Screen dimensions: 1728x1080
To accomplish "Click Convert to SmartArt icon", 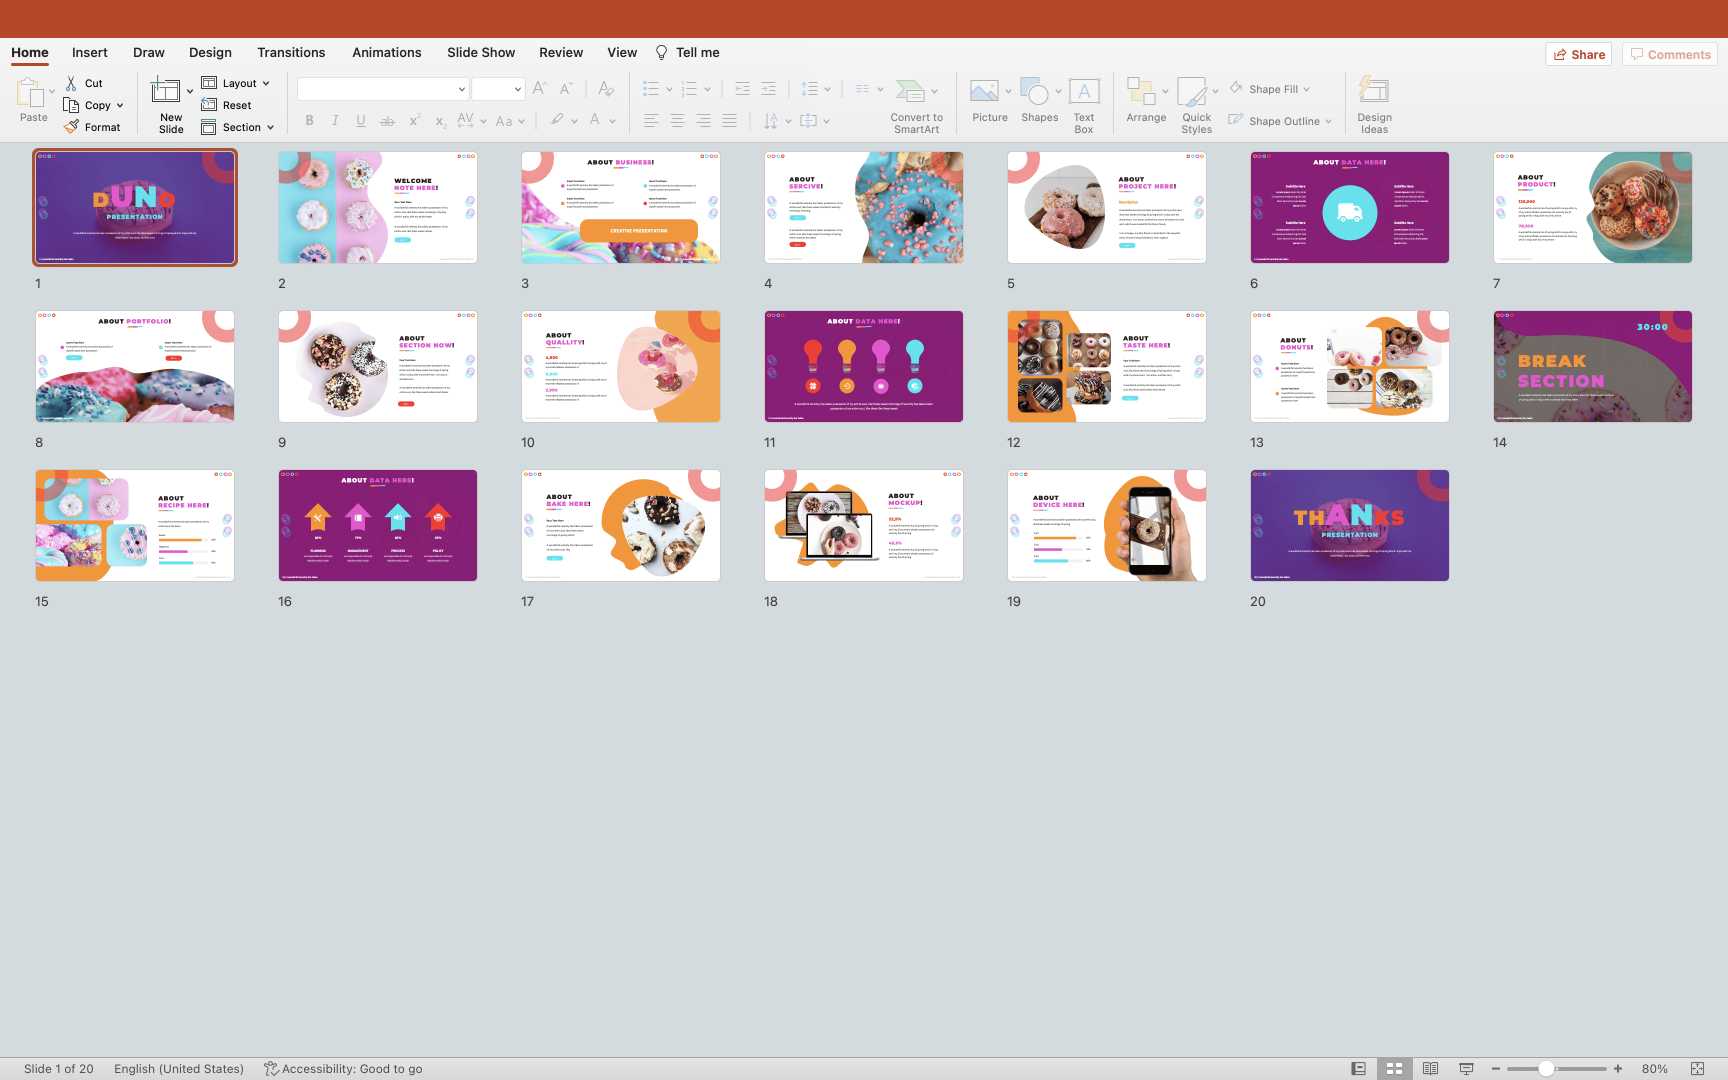I will [x=910, y=92].
